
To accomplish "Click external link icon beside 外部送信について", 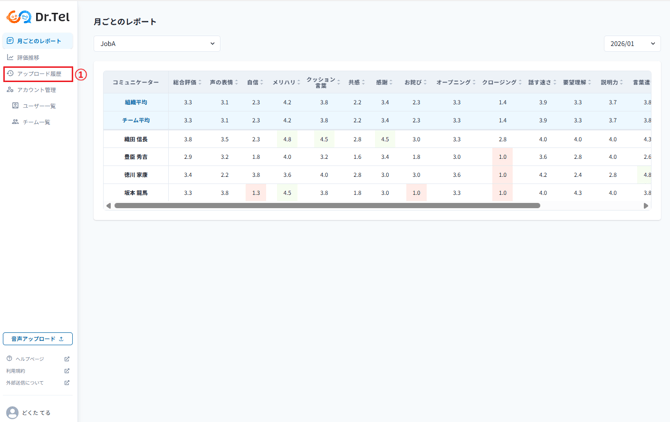I will coord(67,383).
